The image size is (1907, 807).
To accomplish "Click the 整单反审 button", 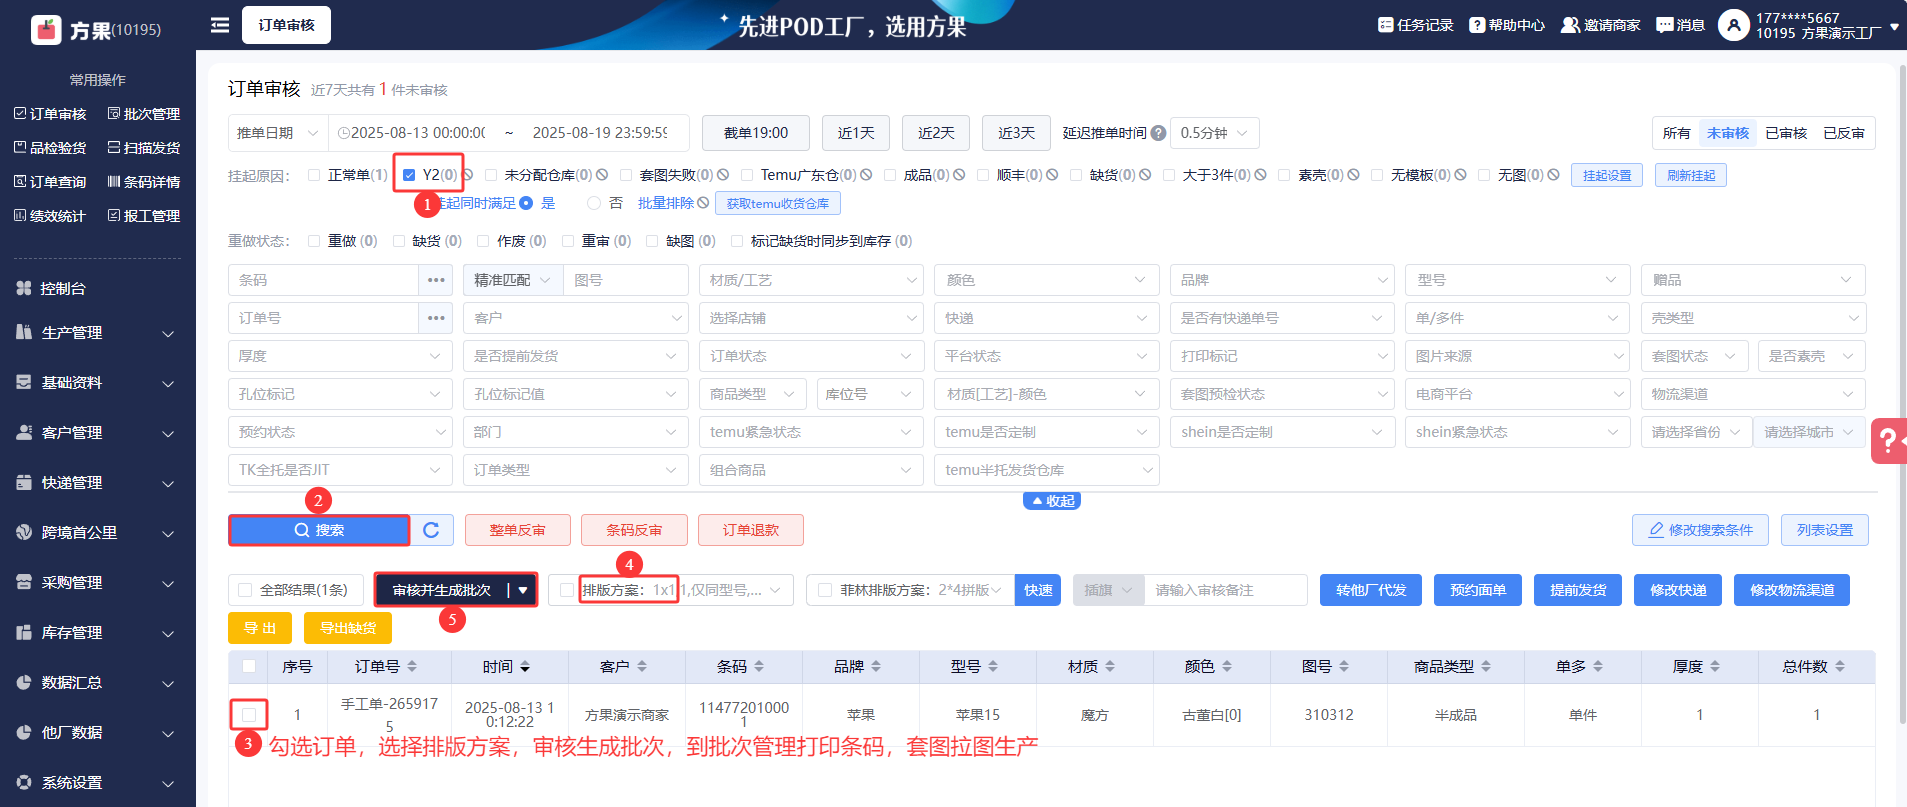I will coord(518,530).
